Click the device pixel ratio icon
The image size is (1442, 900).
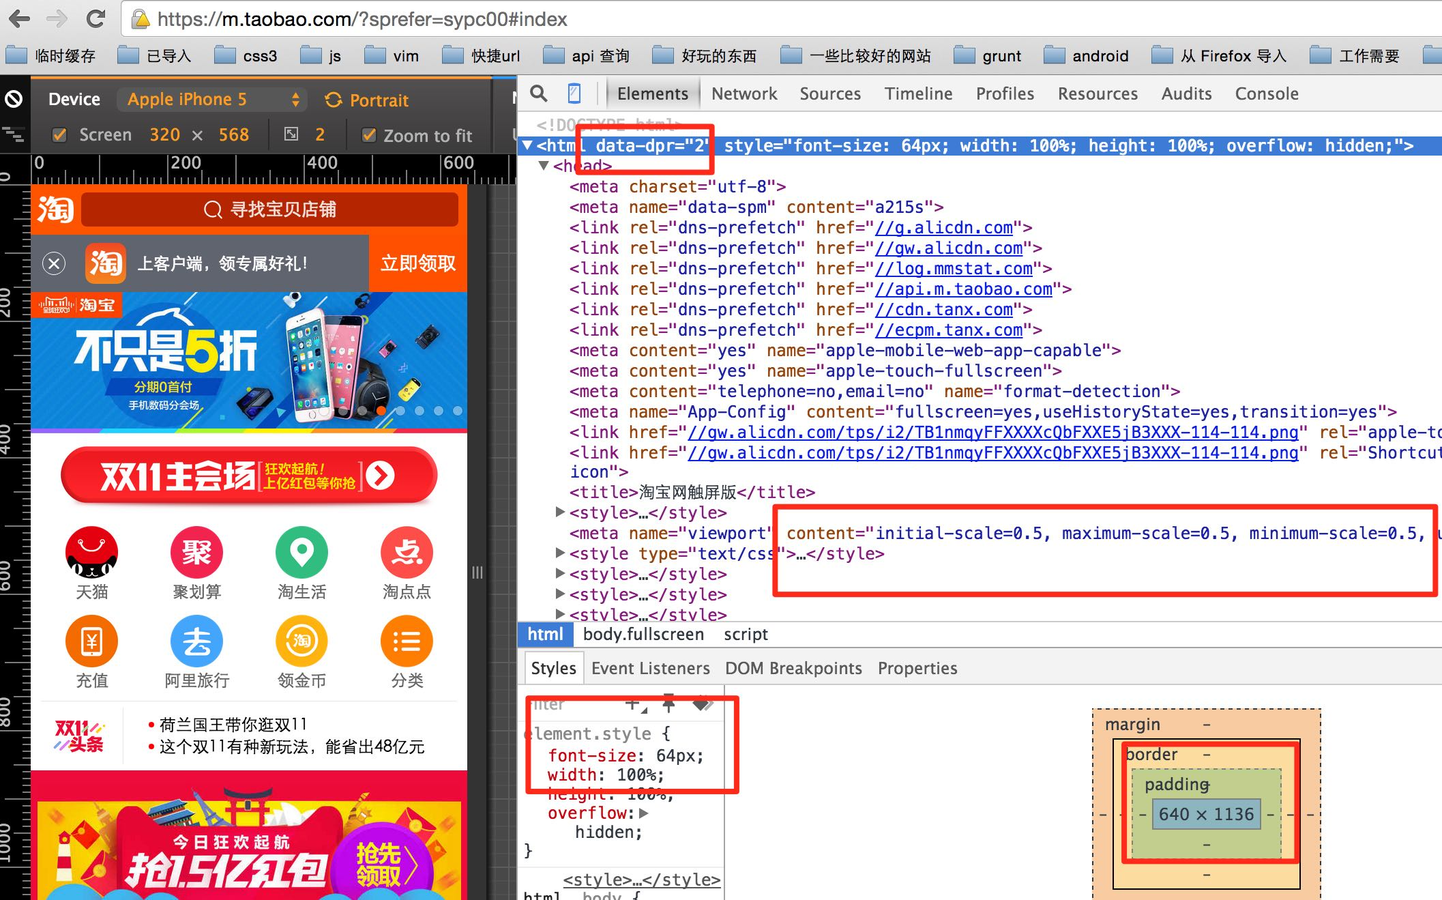(x=291, y=134)
